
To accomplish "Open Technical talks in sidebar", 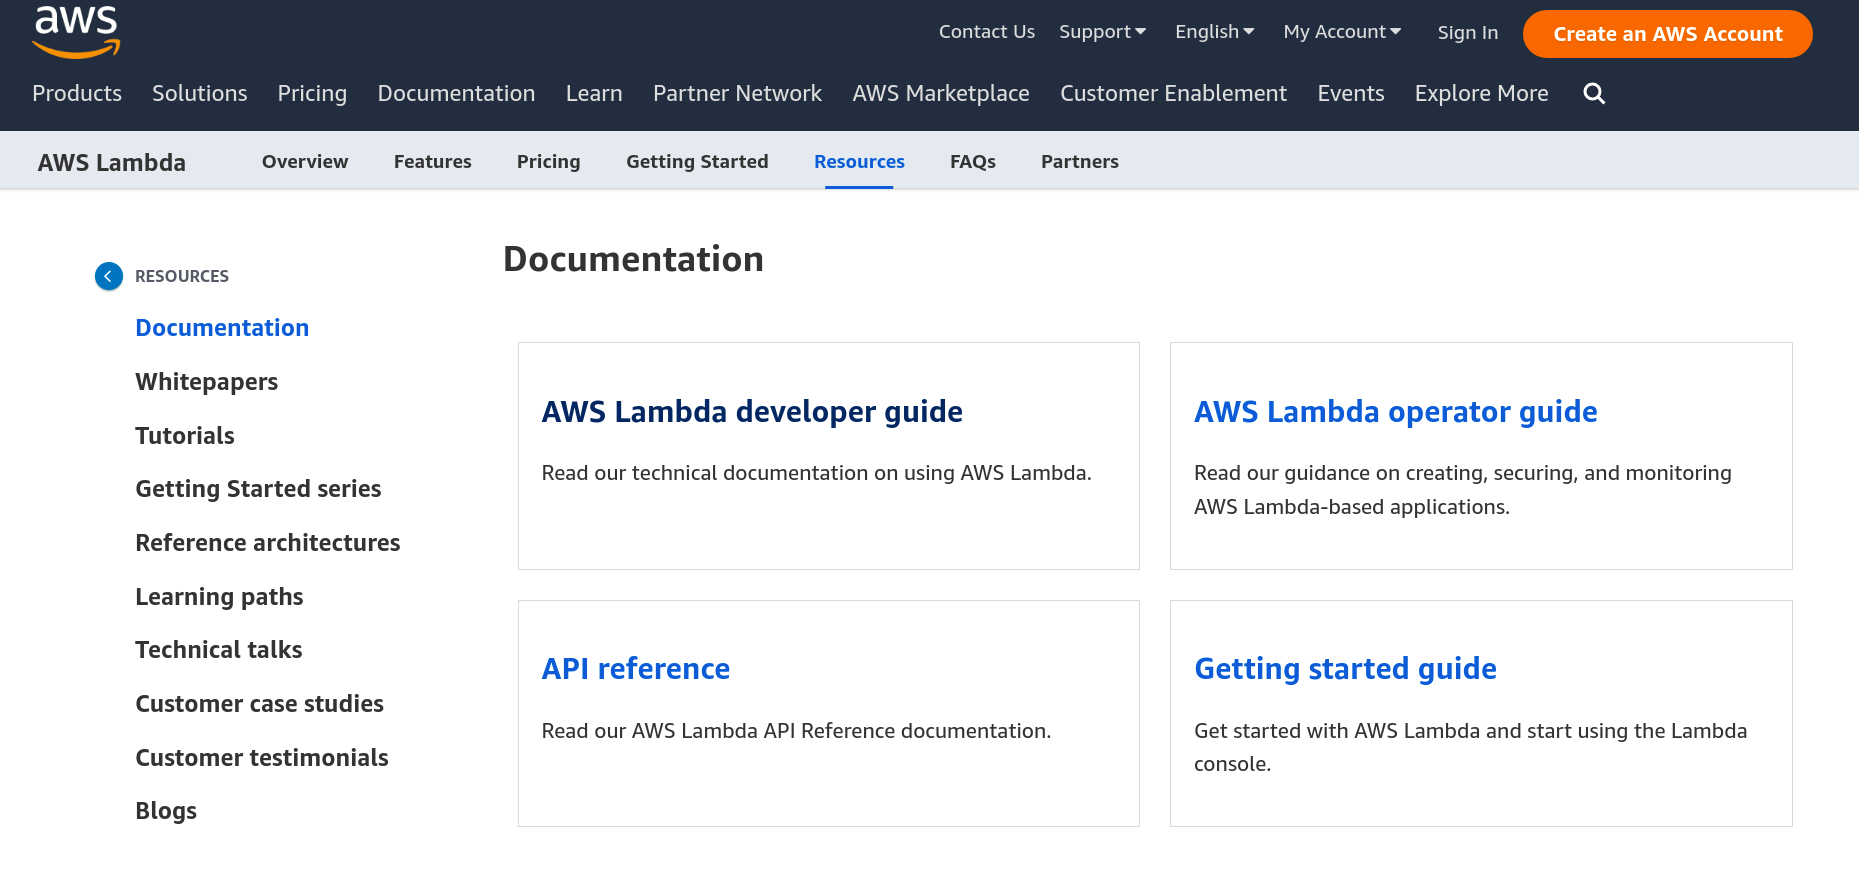I will (x=219, y=650).
